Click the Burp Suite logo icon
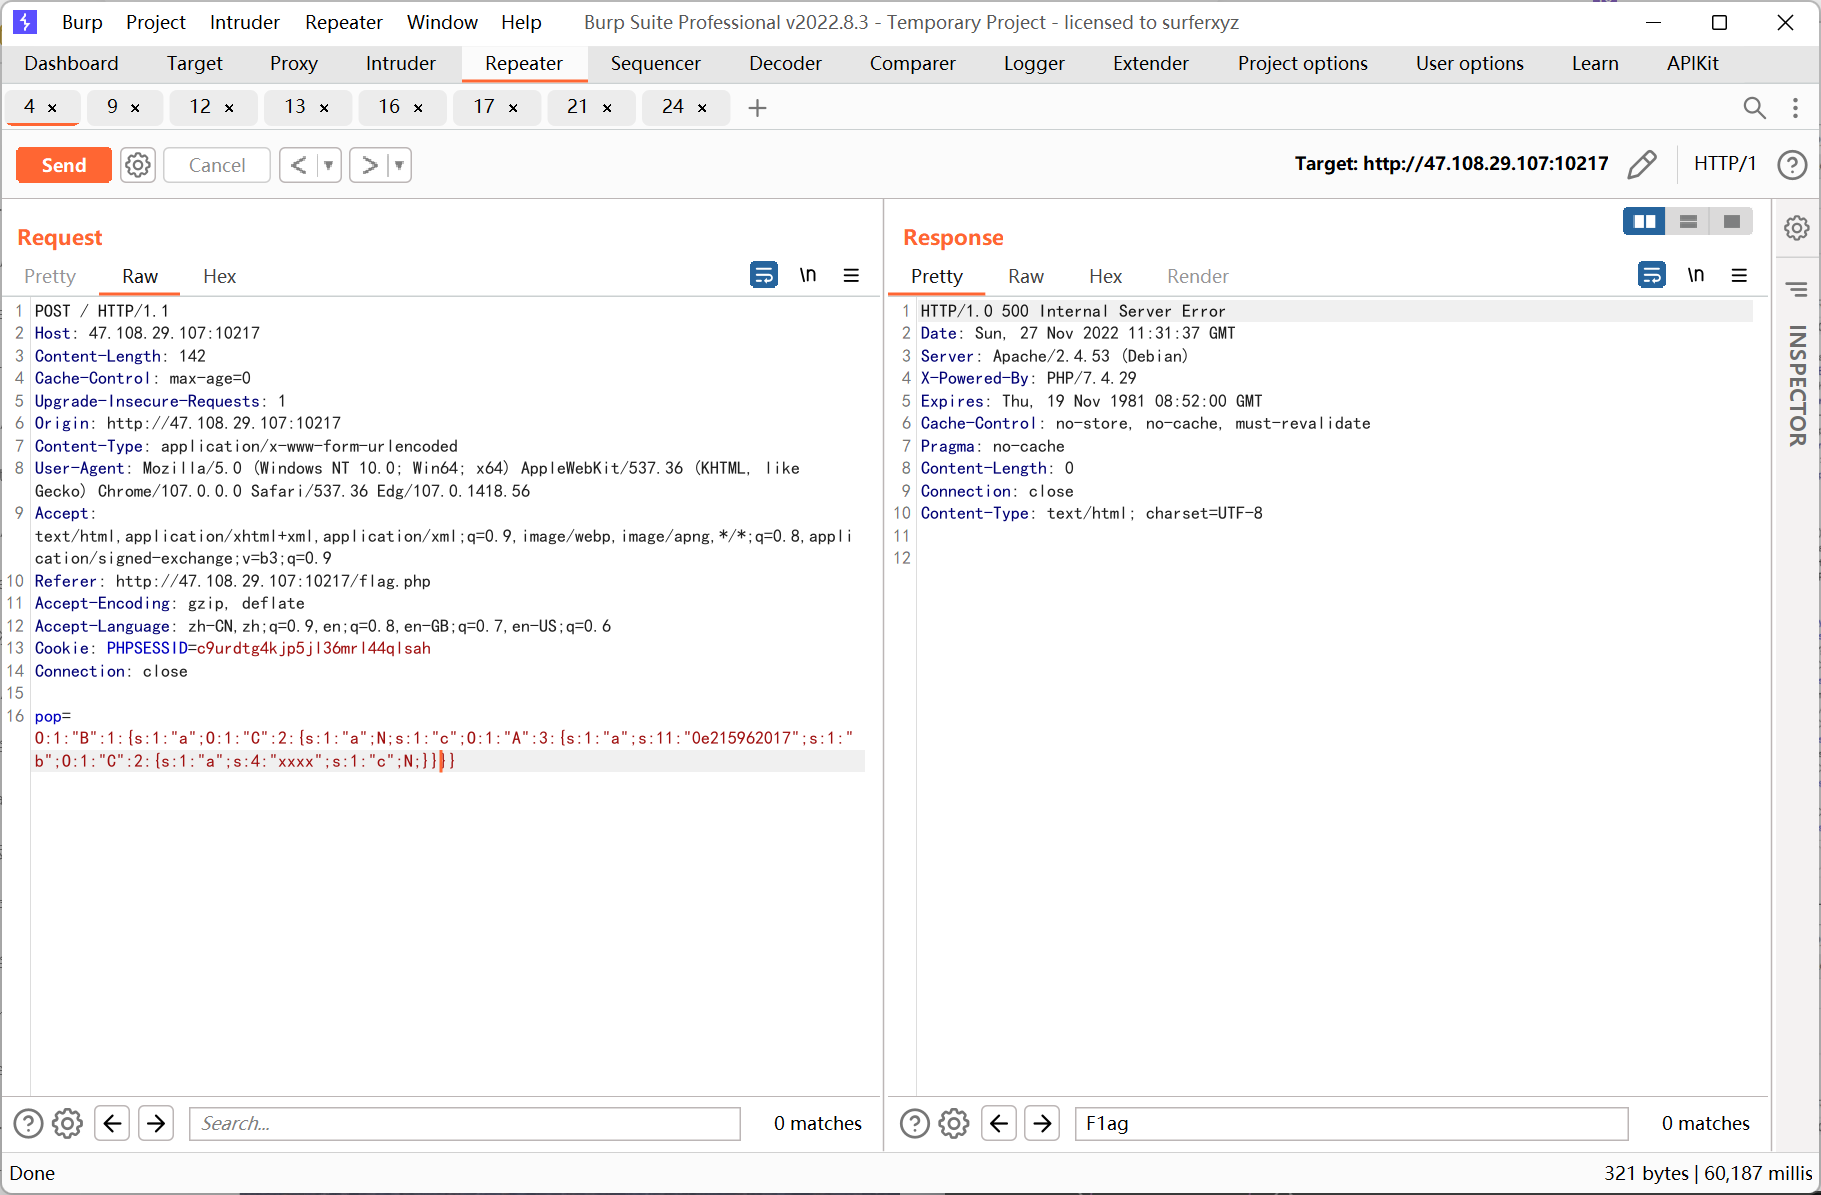The image size is (1821, 1195). point(25,22)
